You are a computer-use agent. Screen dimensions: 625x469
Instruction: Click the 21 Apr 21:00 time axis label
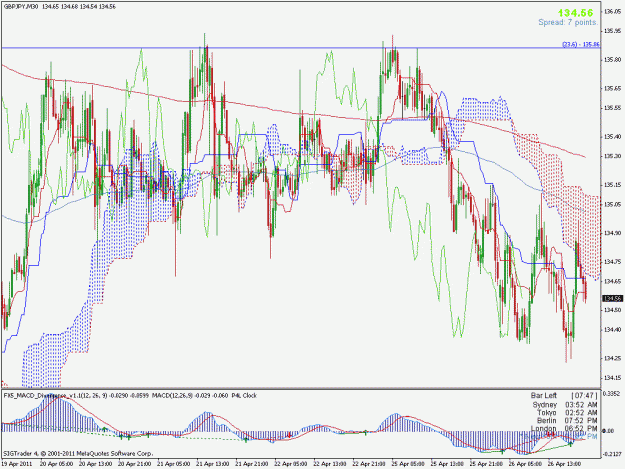pyautogui.click(x=252, y=464)
